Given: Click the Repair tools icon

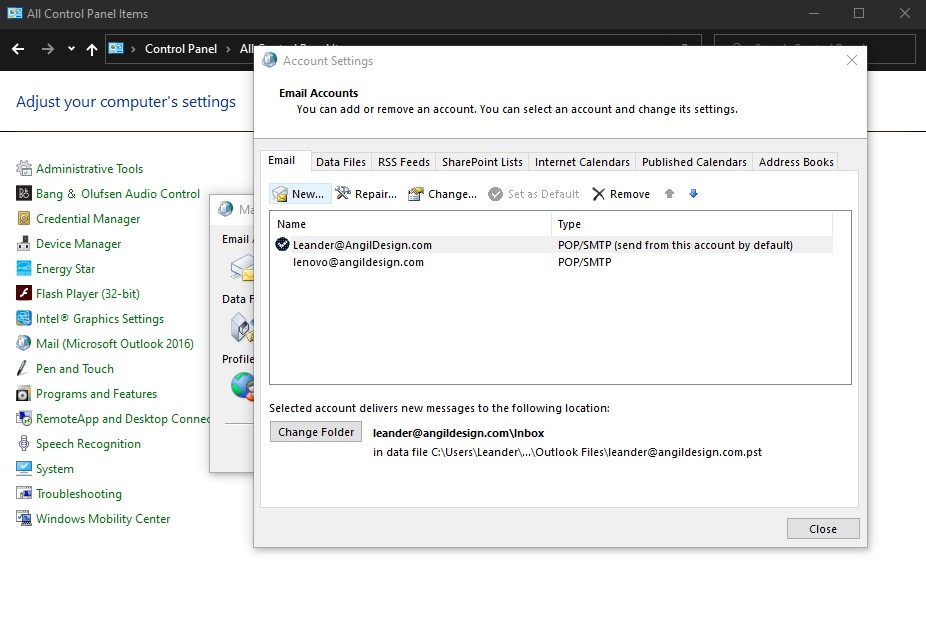Looking at the screenshot, I should click(343, 193).
